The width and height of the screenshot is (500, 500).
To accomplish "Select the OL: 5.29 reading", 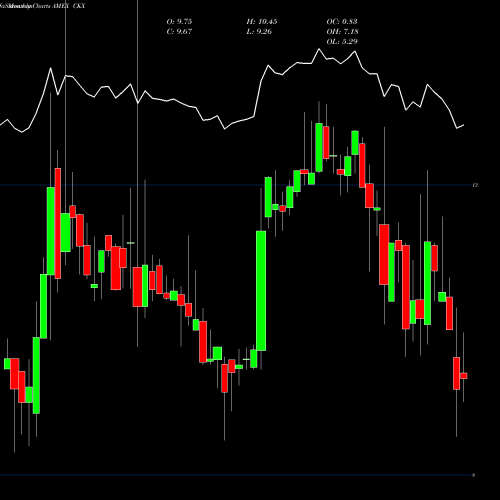I will pyautogui.click(x=342, y=42).
